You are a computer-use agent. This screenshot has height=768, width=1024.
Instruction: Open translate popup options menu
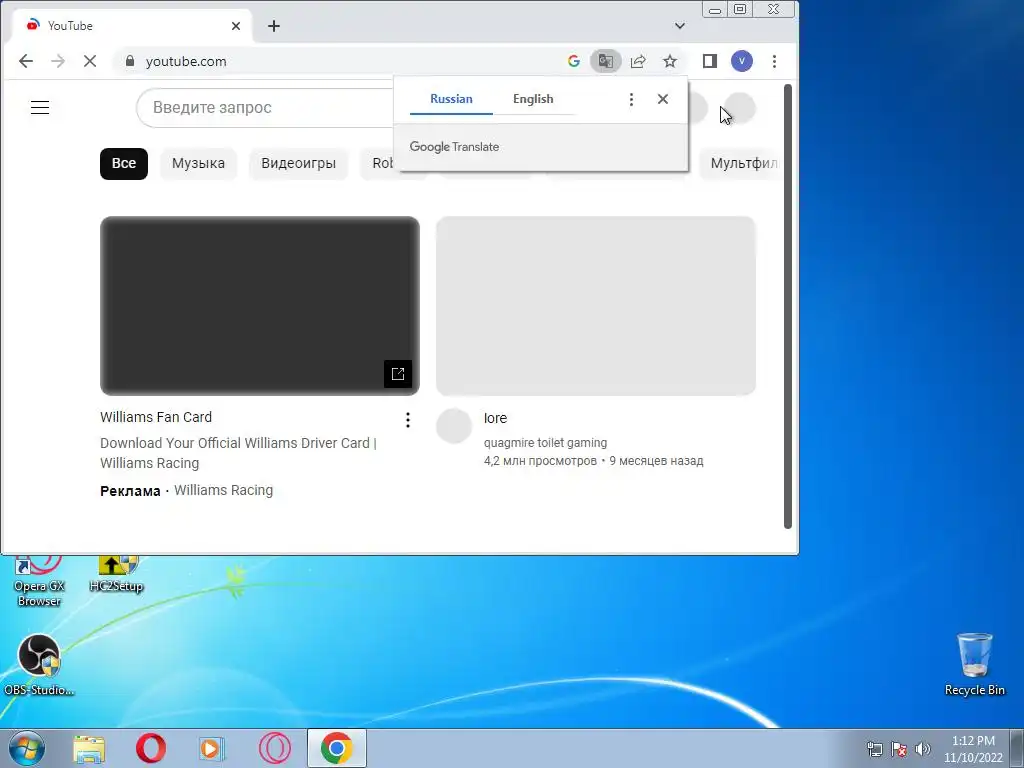(x=631, y=99)
